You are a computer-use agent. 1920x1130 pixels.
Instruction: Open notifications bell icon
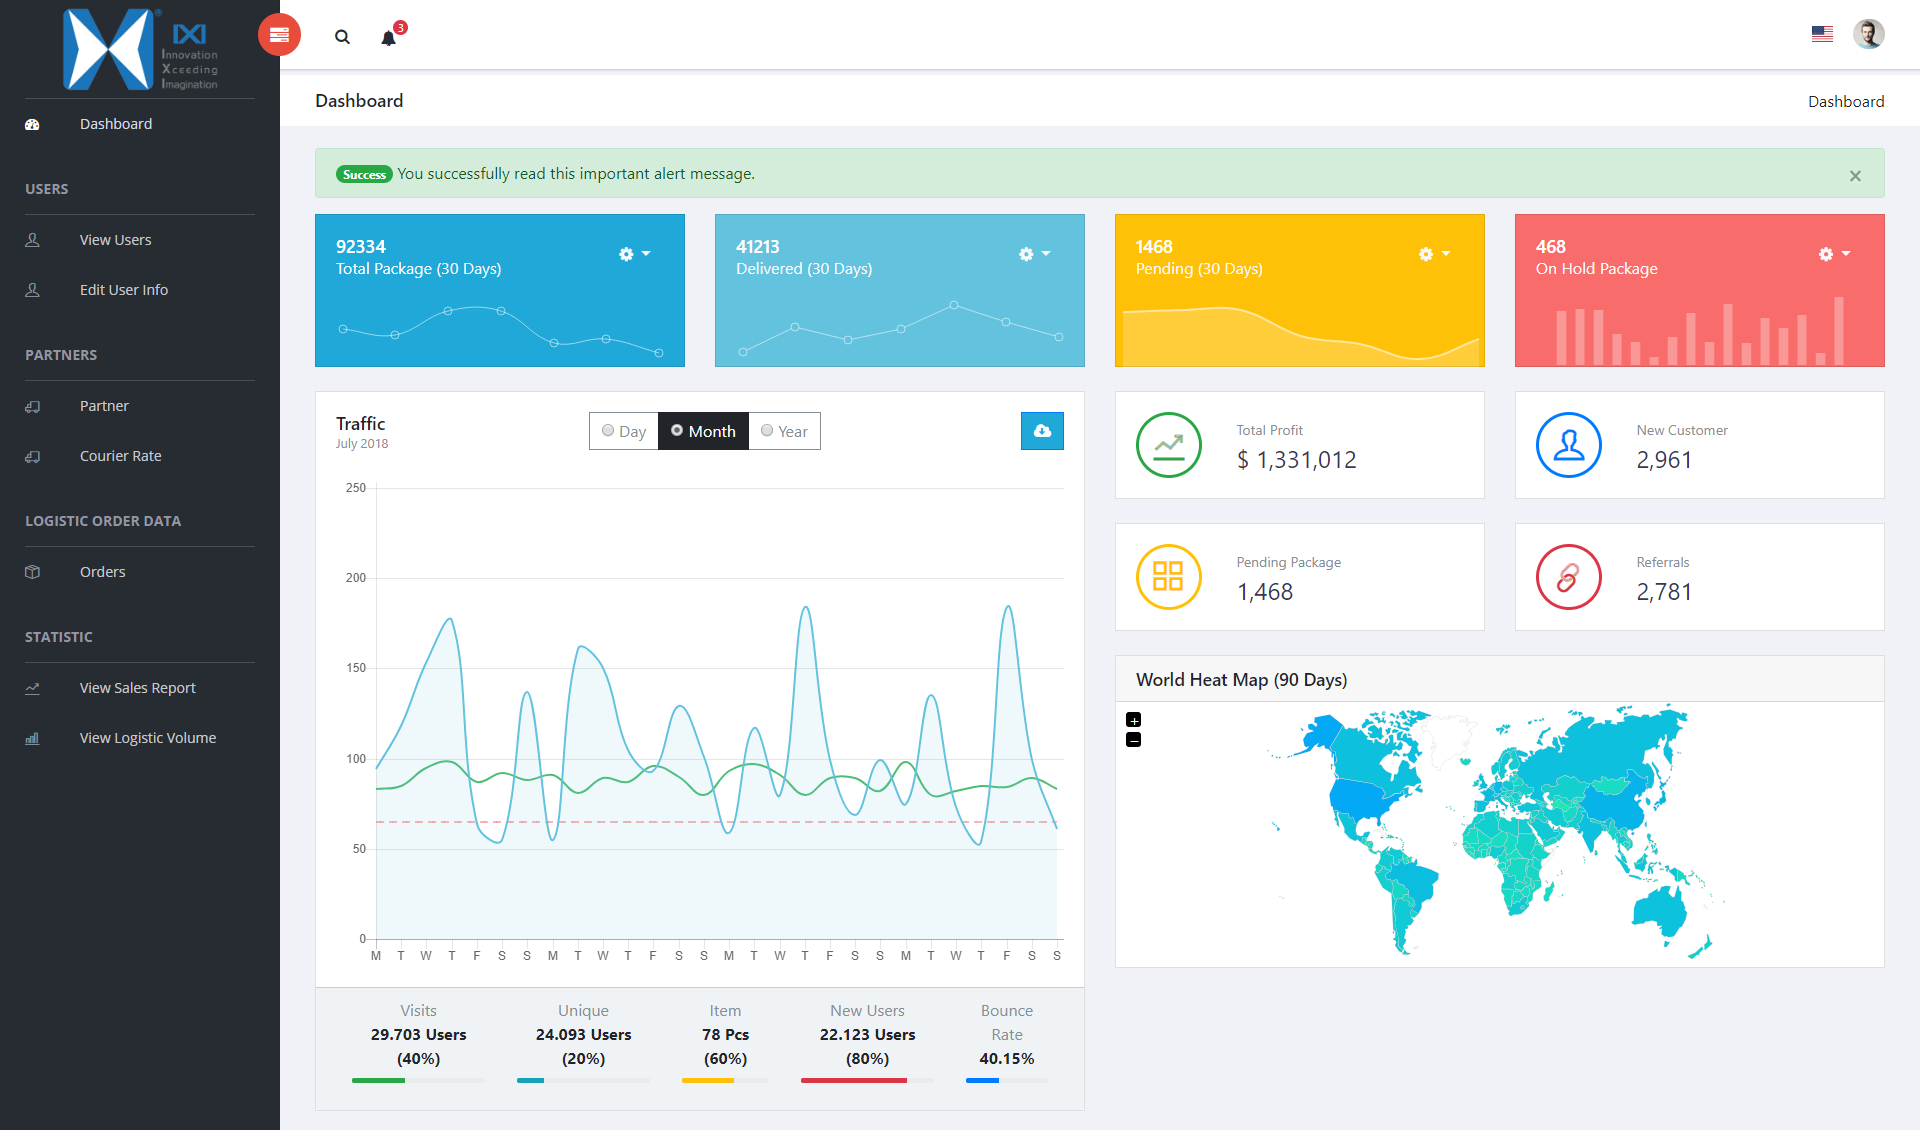pyautogui.click(x=389, y=38)
